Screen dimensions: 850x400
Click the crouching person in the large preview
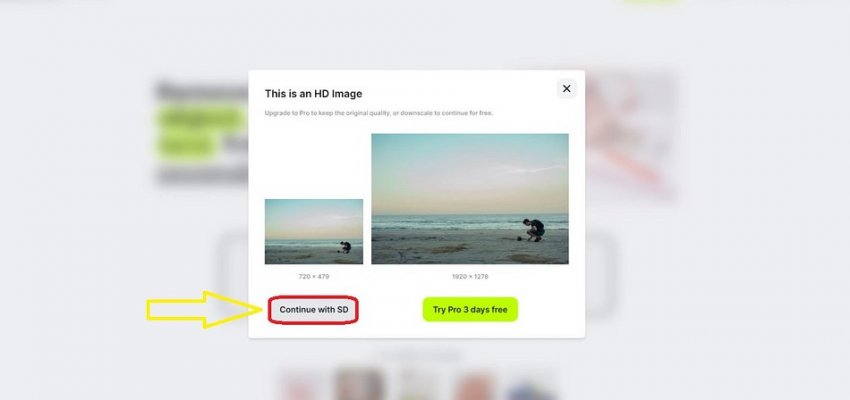click(x=535, y=230)
